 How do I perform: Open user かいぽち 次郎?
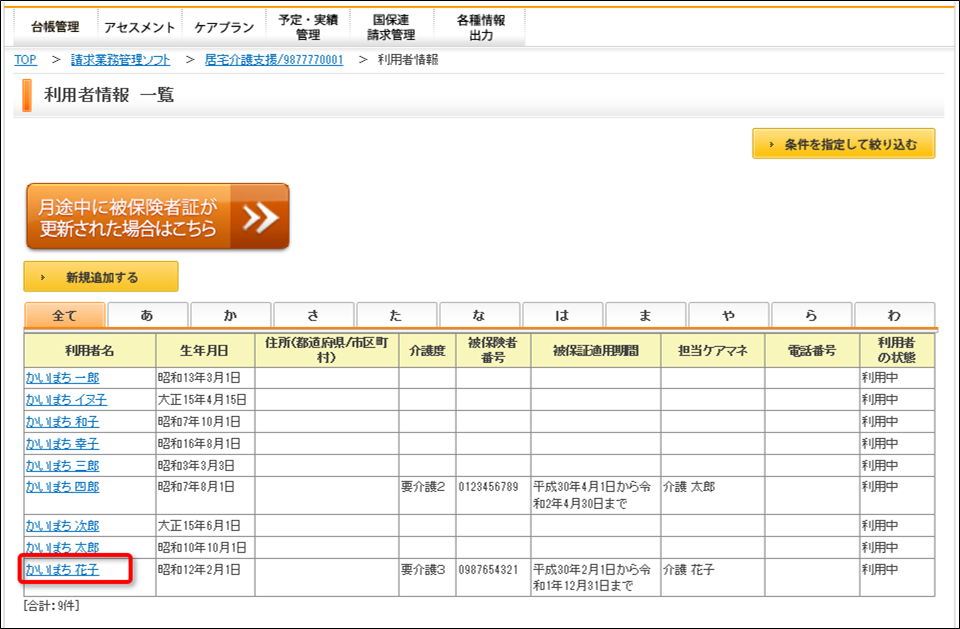[x=62, y=526]
